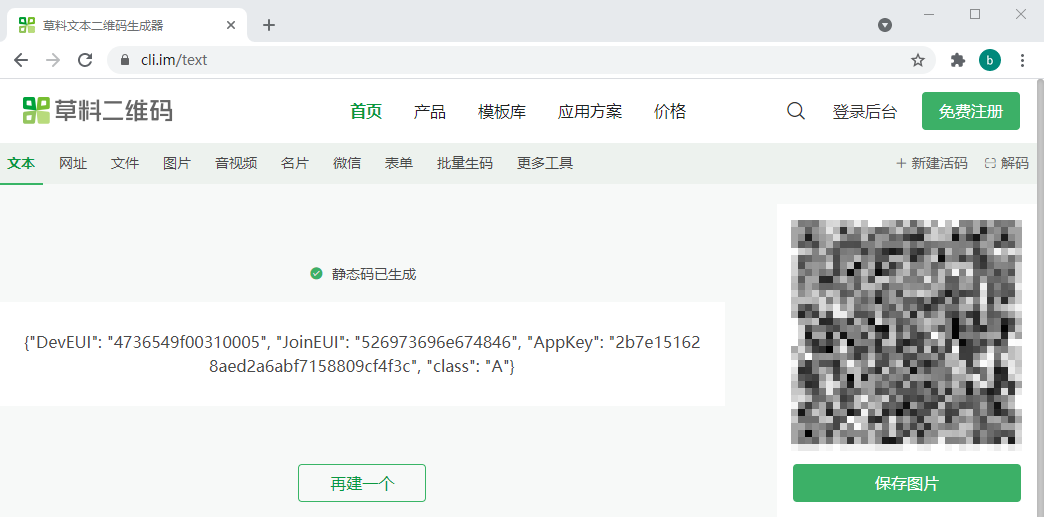This screenshot has height=517, width=1044.
Task: Go back to previous page
Action: (21, 60)
